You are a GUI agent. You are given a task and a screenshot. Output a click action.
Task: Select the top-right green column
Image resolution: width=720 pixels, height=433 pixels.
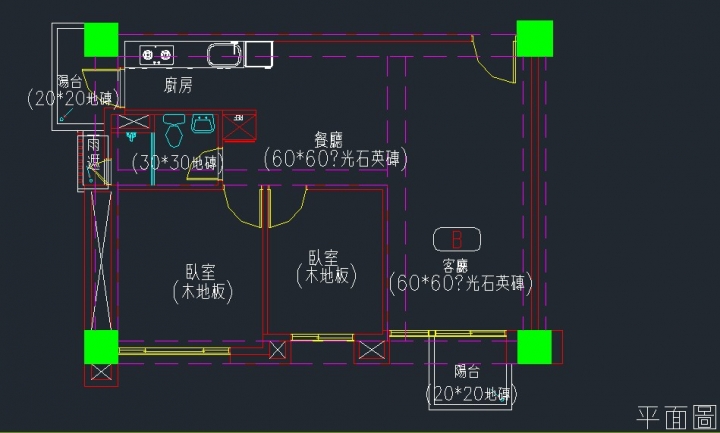(534, 38)
